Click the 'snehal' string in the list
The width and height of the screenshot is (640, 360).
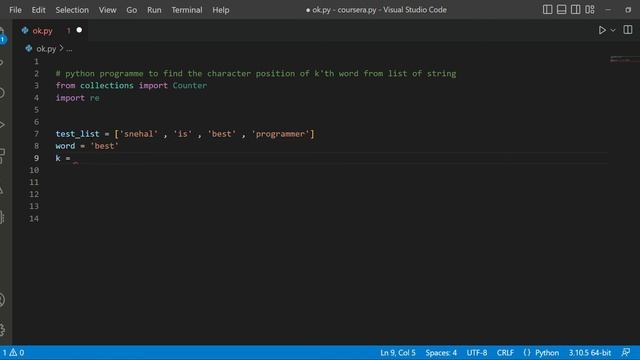(x=138, y=134)
